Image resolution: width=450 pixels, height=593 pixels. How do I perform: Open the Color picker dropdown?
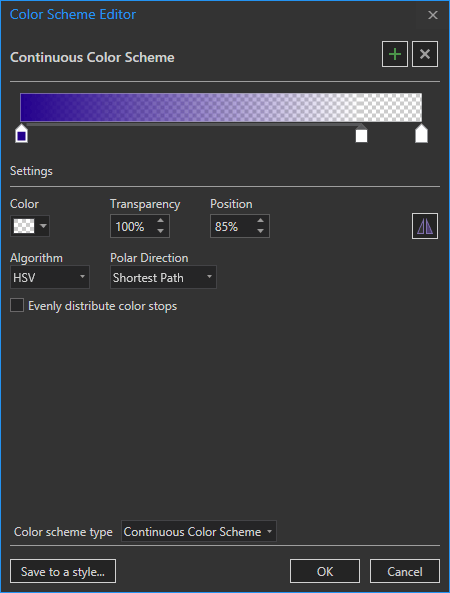coord(30,226)
